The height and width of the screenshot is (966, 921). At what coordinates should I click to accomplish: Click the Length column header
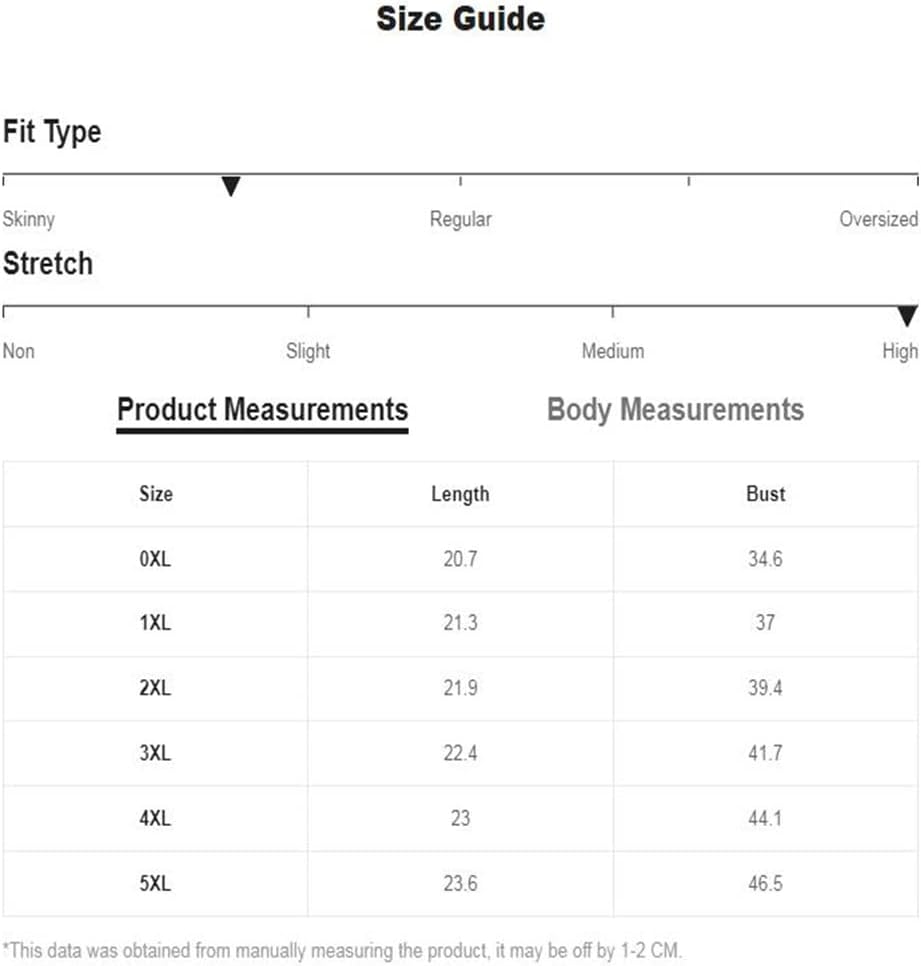coord(460,495)
